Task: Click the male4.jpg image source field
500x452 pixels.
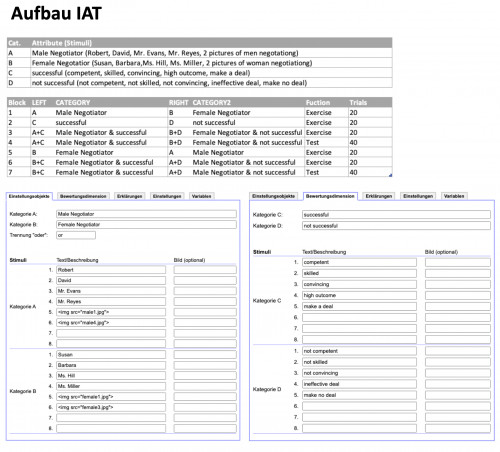Action: 111,323
